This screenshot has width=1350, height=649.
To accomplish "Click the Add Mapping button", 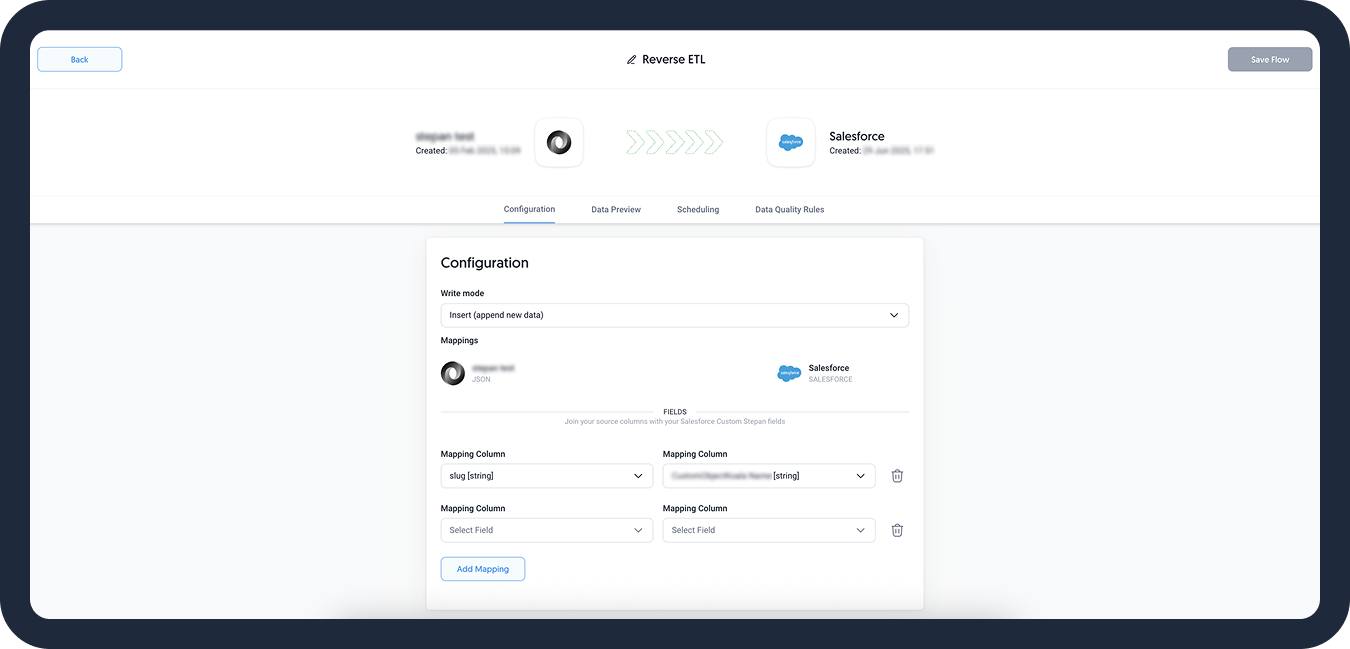I will pos(483,569).
